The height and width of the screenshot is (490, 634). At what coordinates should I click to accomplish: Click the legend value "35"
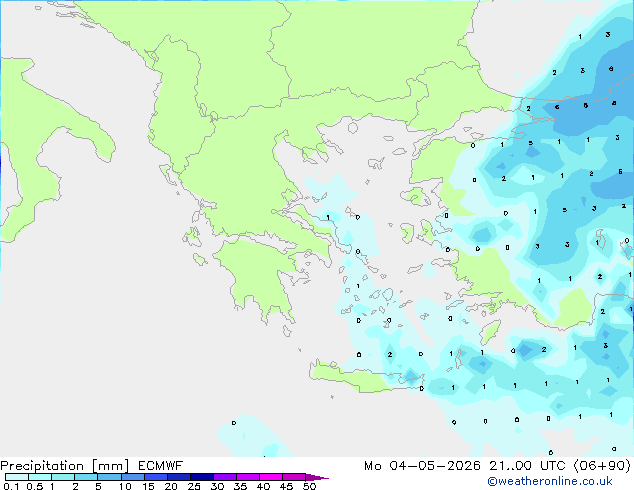click(x=240, y=486)
